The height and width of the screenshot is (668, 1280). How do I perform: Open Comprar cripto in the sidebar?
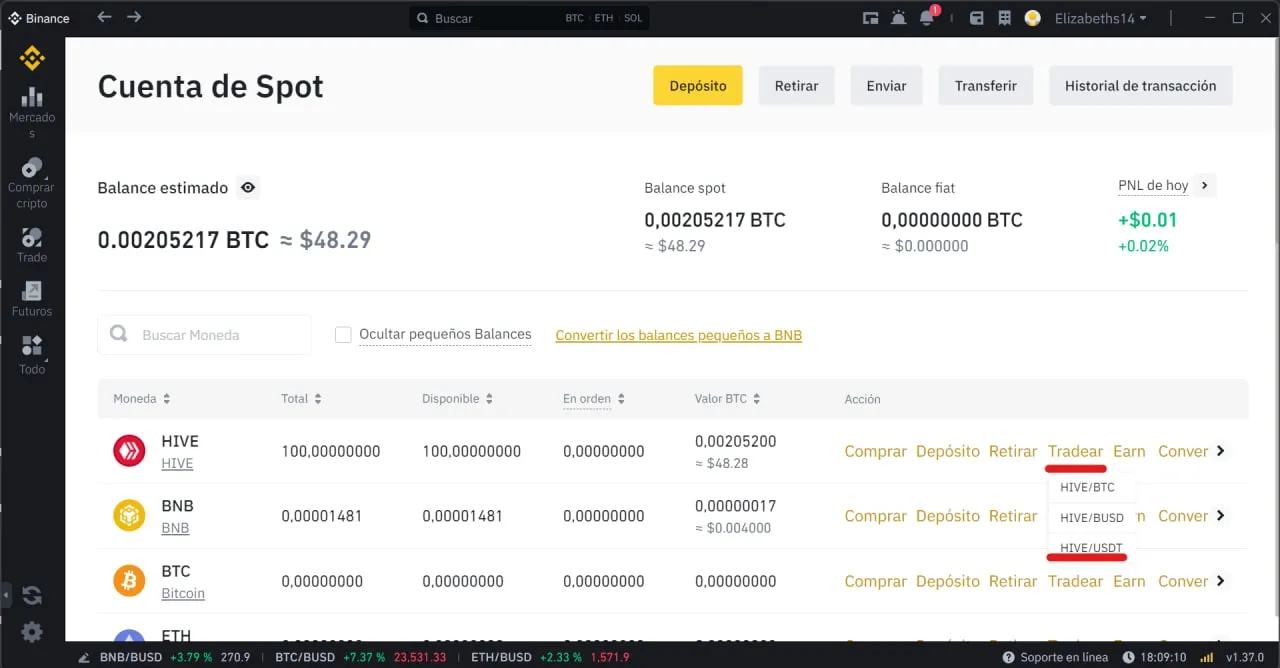pos(32,183)
